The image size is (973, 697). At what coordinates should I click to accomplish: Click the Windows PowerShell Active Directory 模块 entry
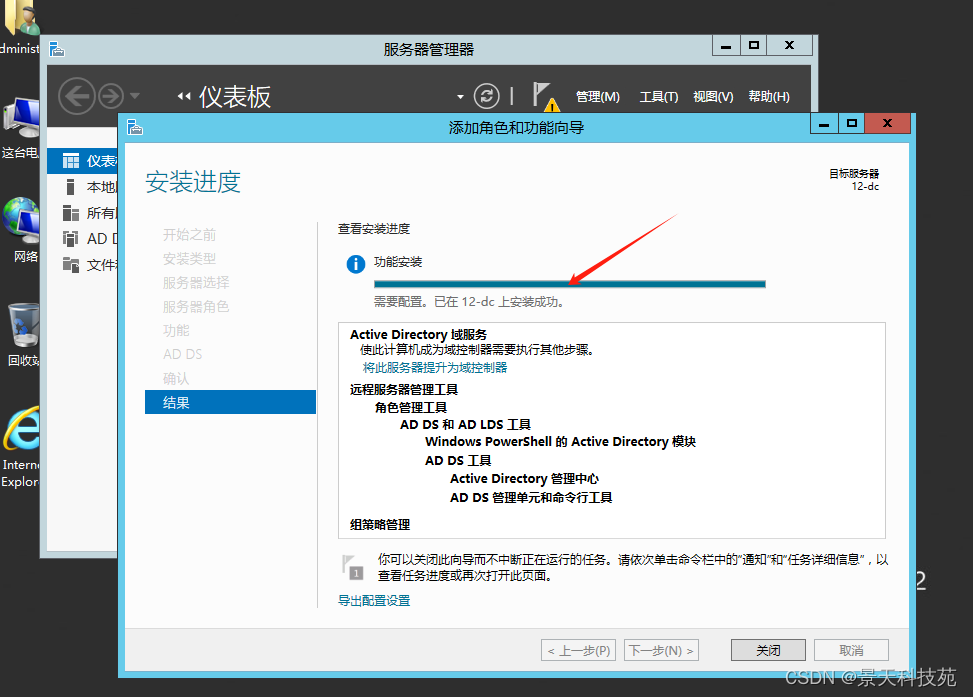[560, 442]
